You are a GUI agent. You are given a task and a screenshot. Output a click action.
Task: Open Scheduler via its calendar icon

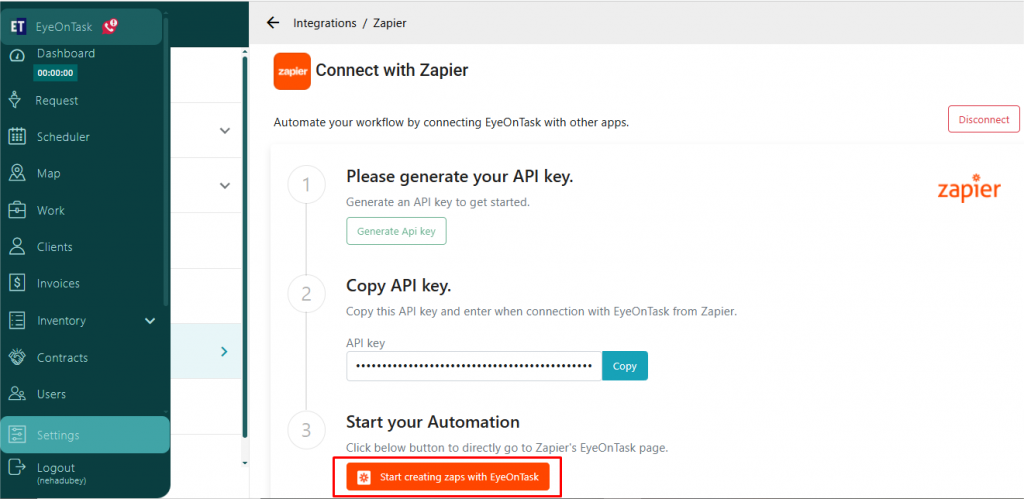(17, 137)
